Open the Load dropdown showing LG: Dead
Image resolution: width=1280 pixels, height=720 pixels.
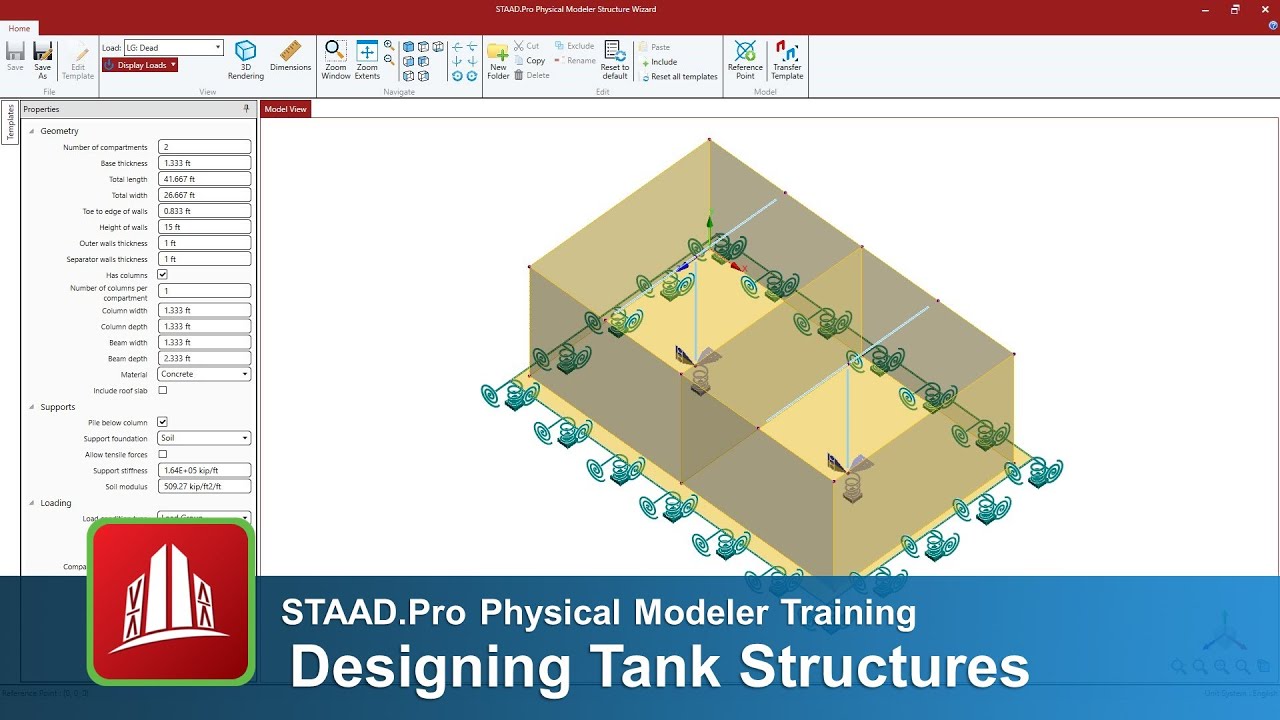point(173,47)
